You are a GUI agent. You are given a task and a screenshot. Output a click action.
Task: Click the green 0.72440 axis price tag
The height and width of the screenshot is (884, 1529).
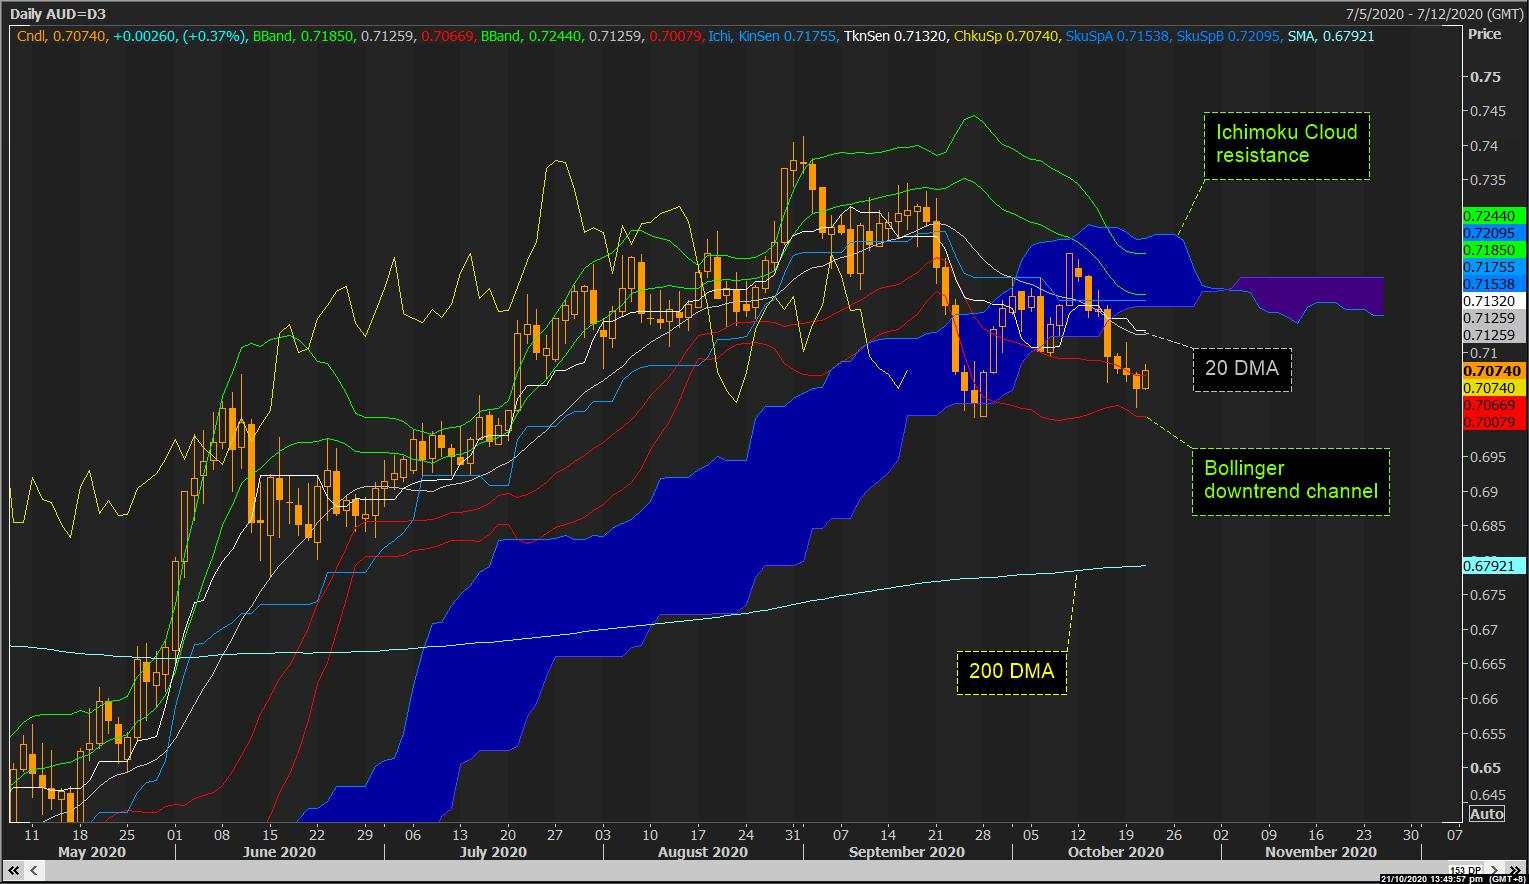tap(1494, 216)
